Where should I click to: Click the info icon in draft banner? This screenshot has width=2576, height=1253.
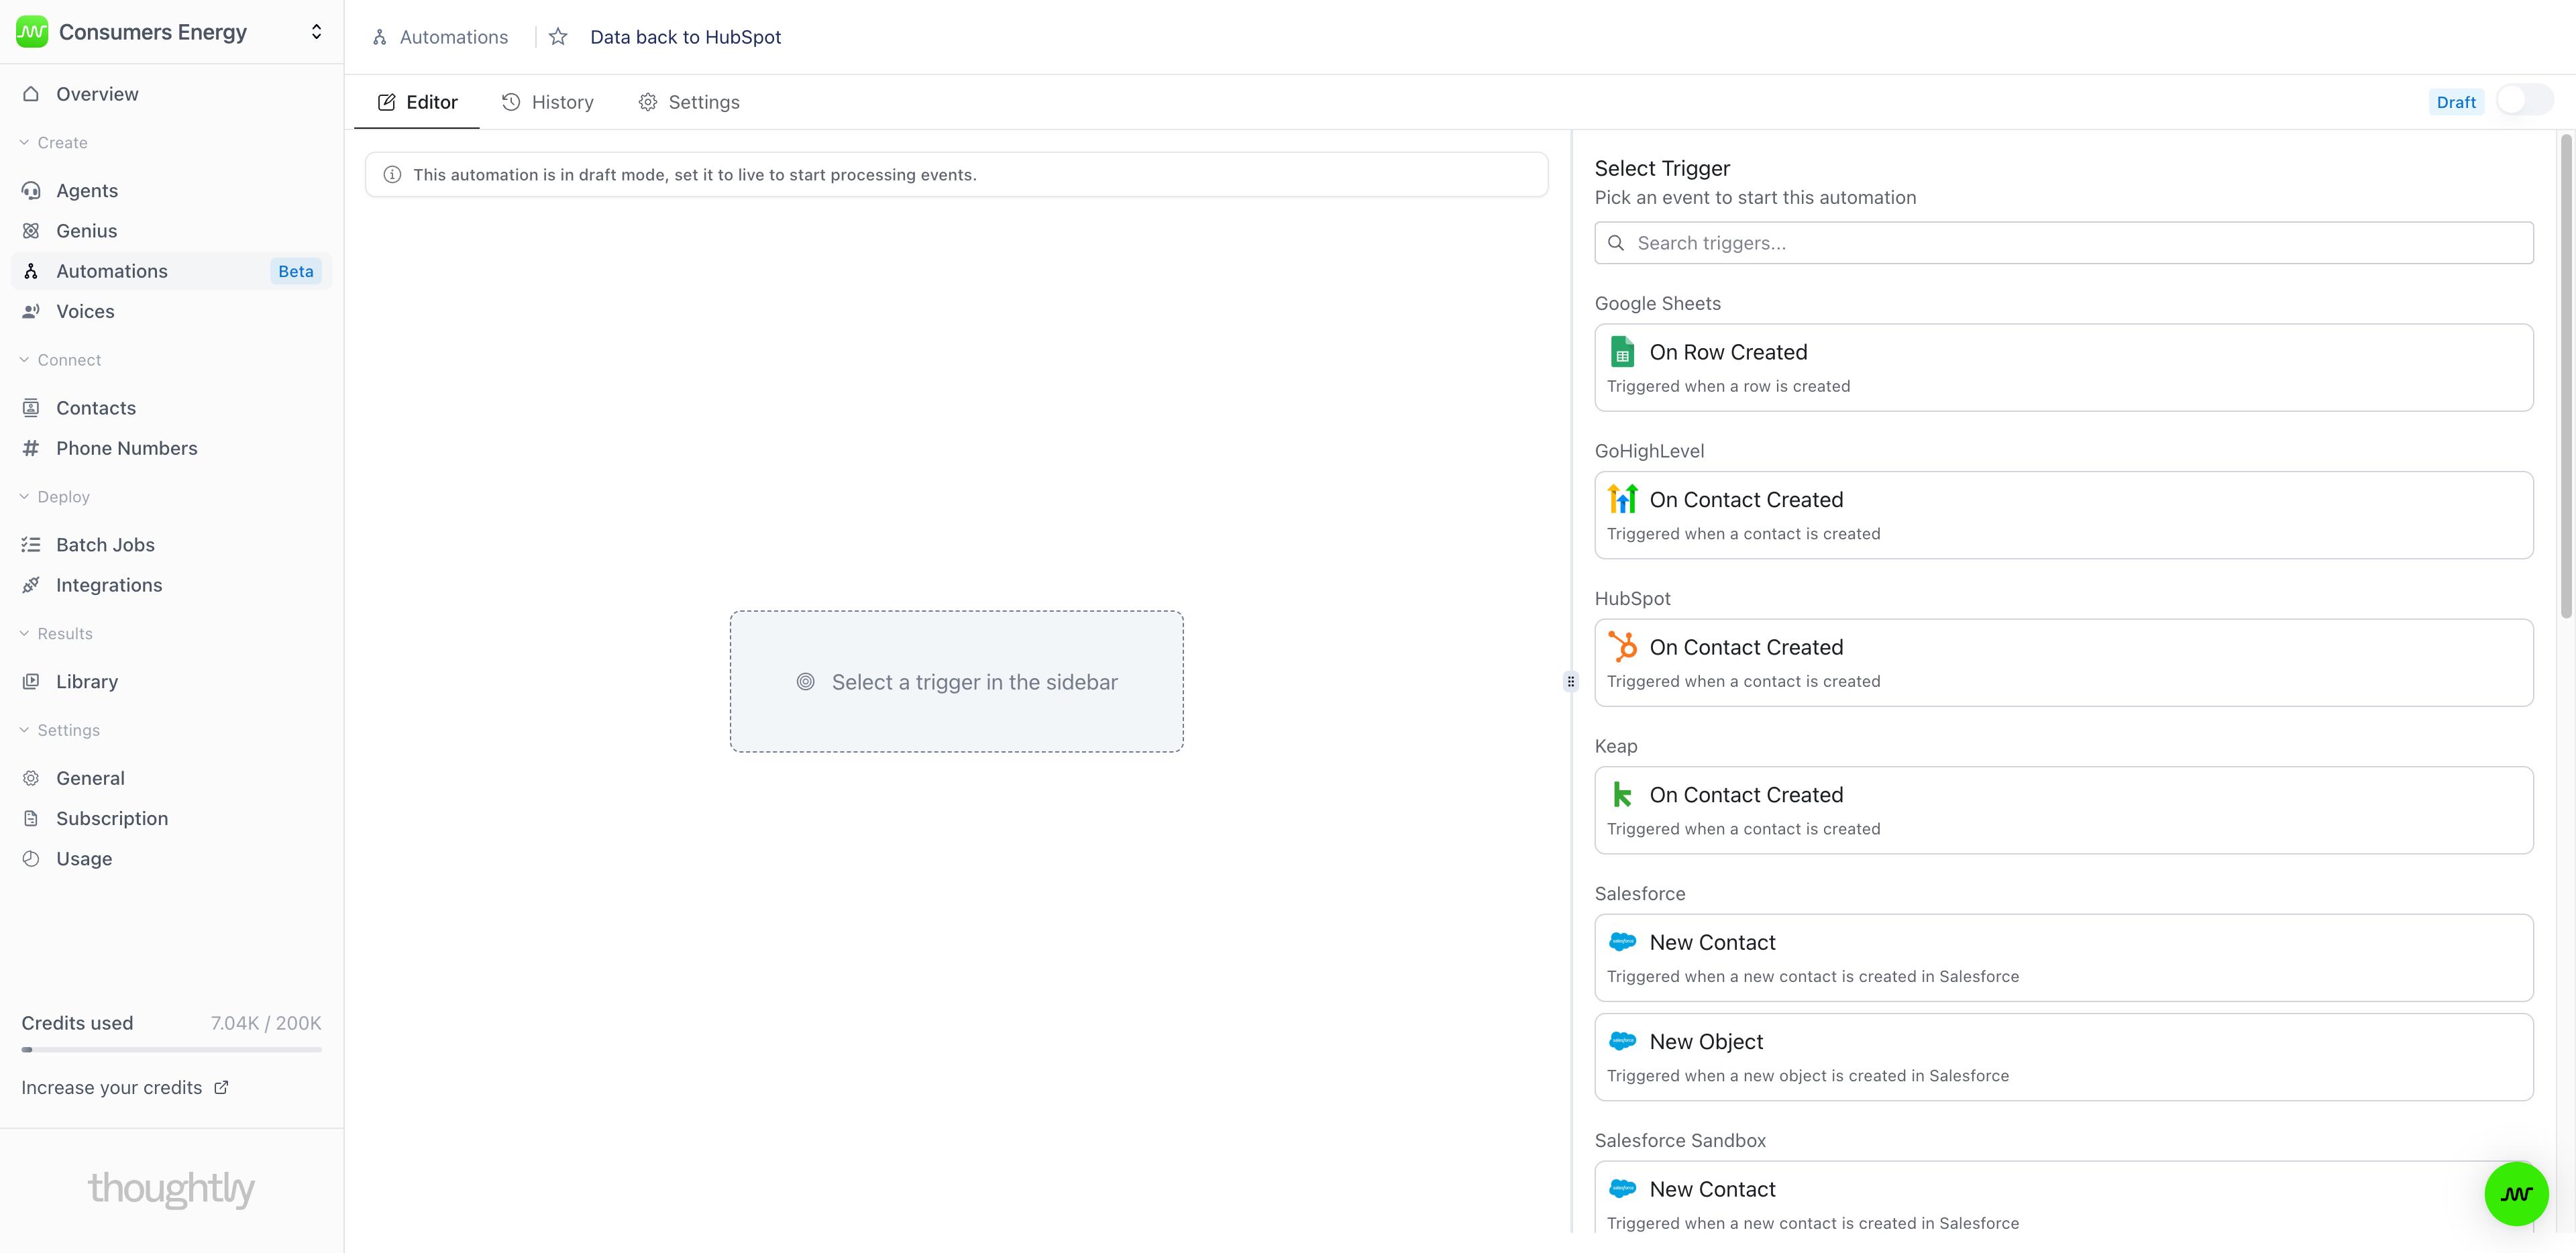tap(392, 175)
